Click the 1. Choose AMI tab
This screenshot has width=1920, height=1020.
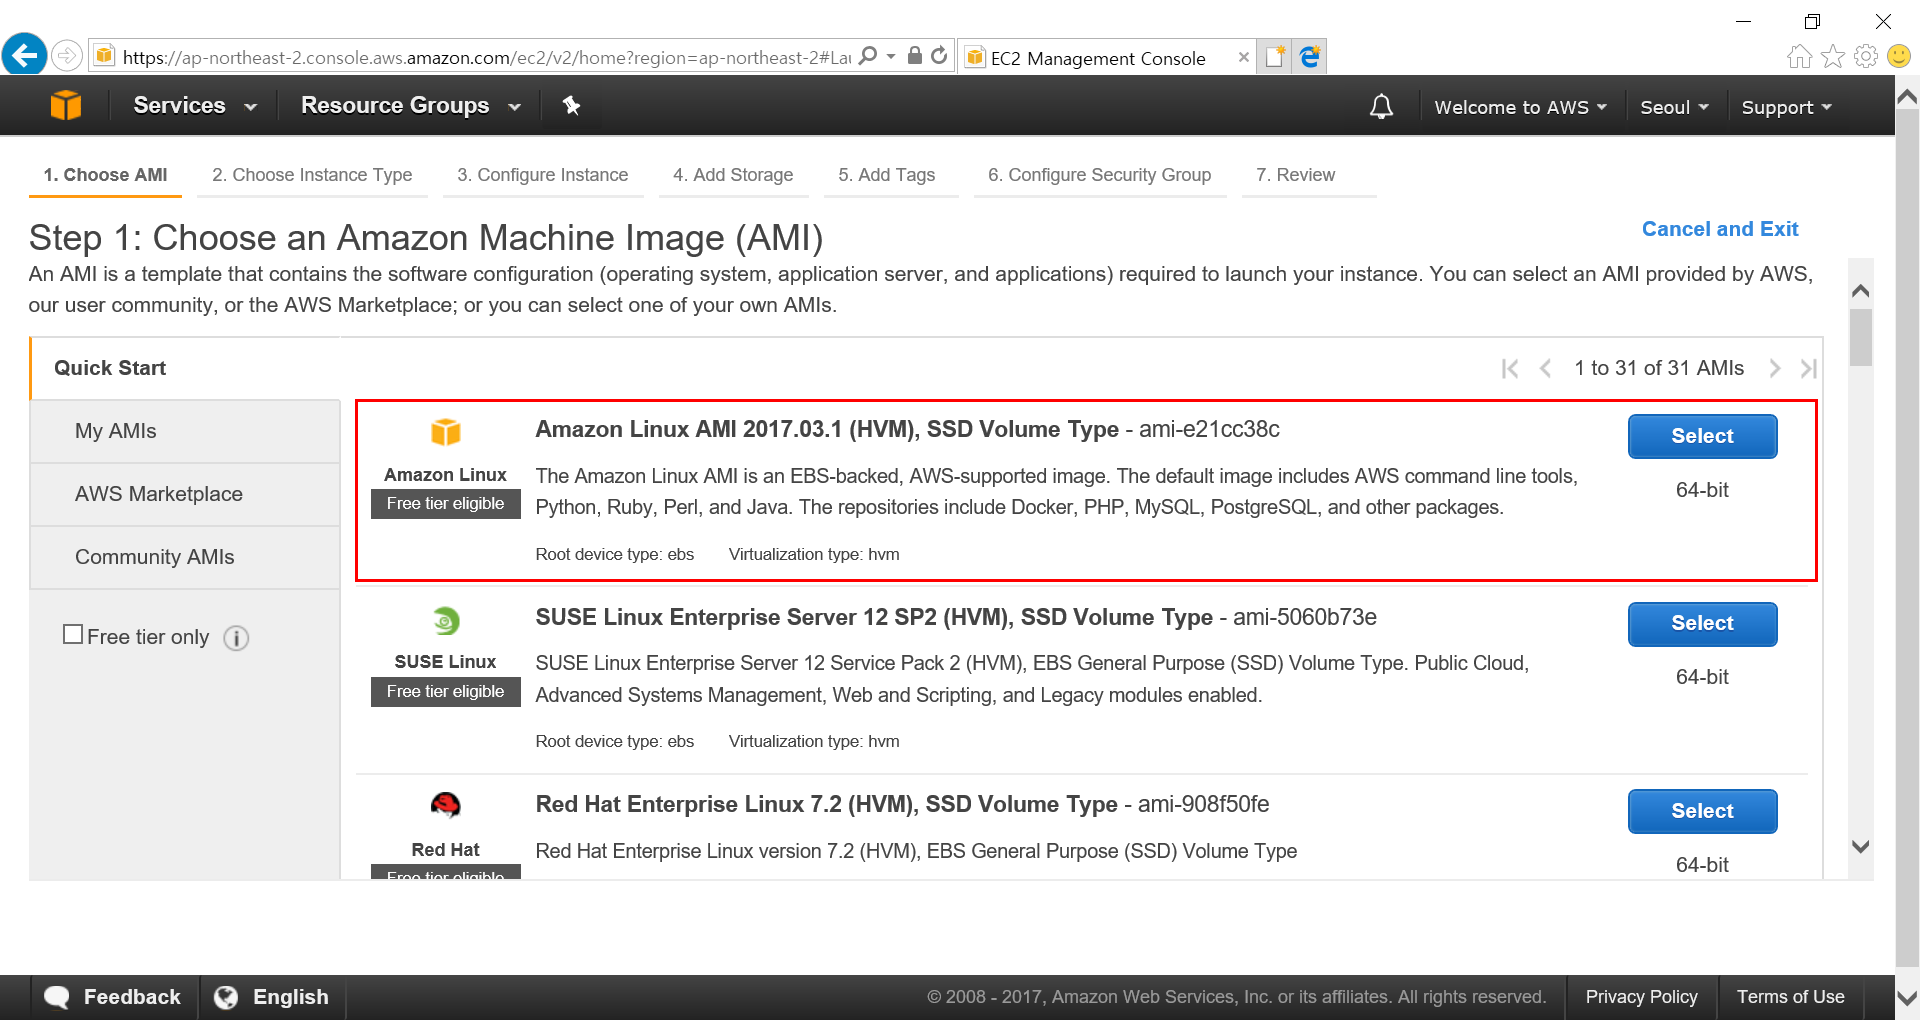pos(105,175)
